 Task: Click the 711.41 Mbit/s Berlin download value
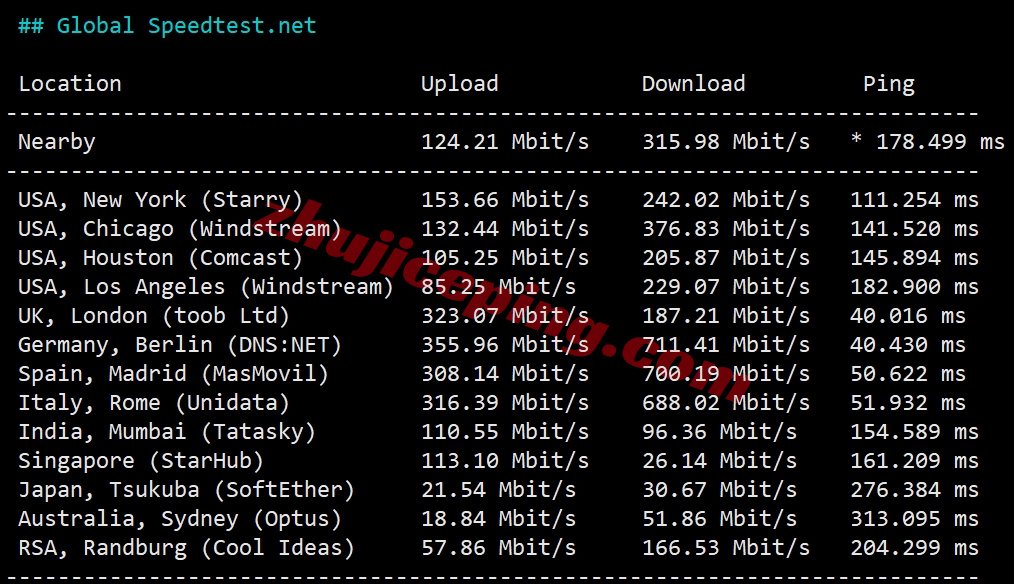tap(726, 345)
